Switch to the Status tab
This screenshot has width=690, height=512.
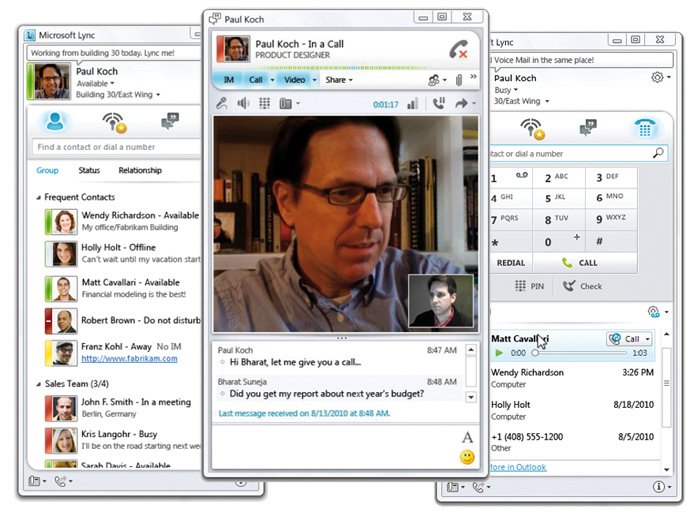pyautogui.click(x=89, y=170)
